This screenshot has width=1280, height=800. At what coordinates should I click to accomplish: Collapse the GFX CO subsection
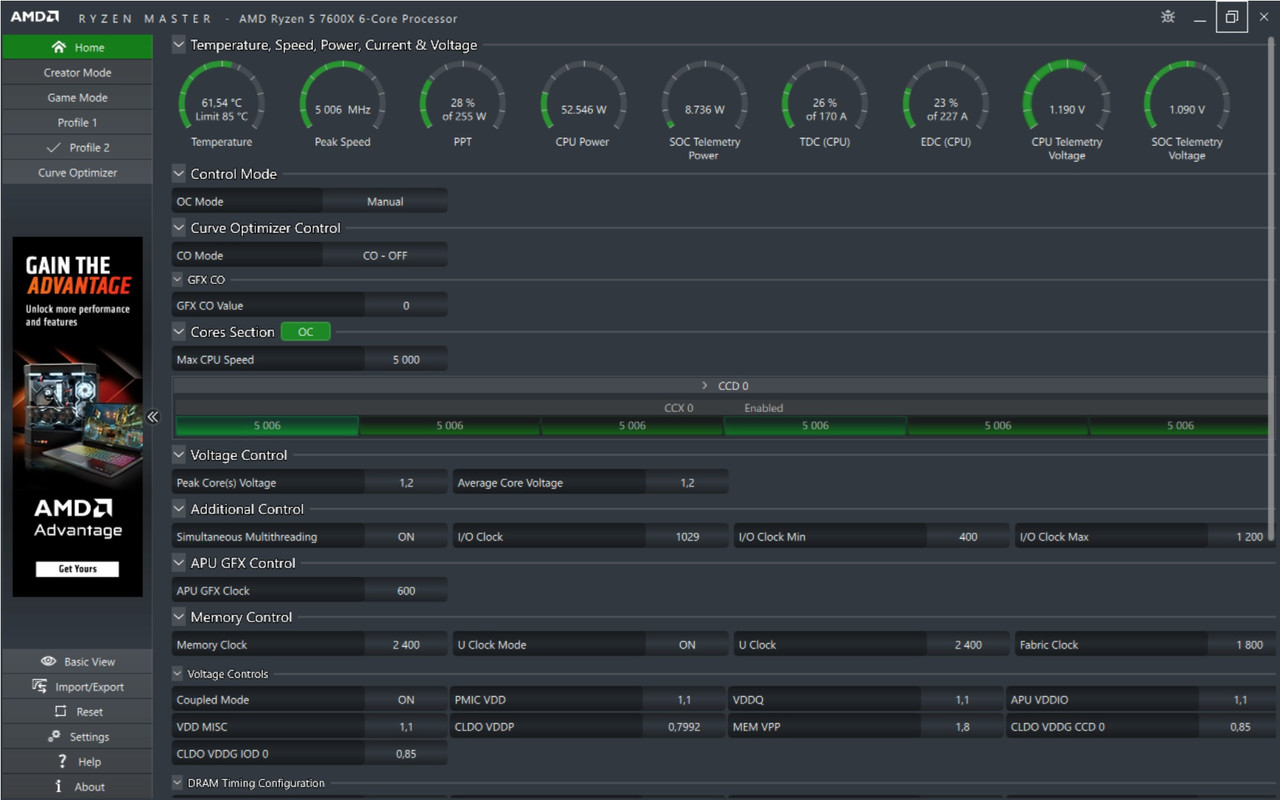pos(178,280)
